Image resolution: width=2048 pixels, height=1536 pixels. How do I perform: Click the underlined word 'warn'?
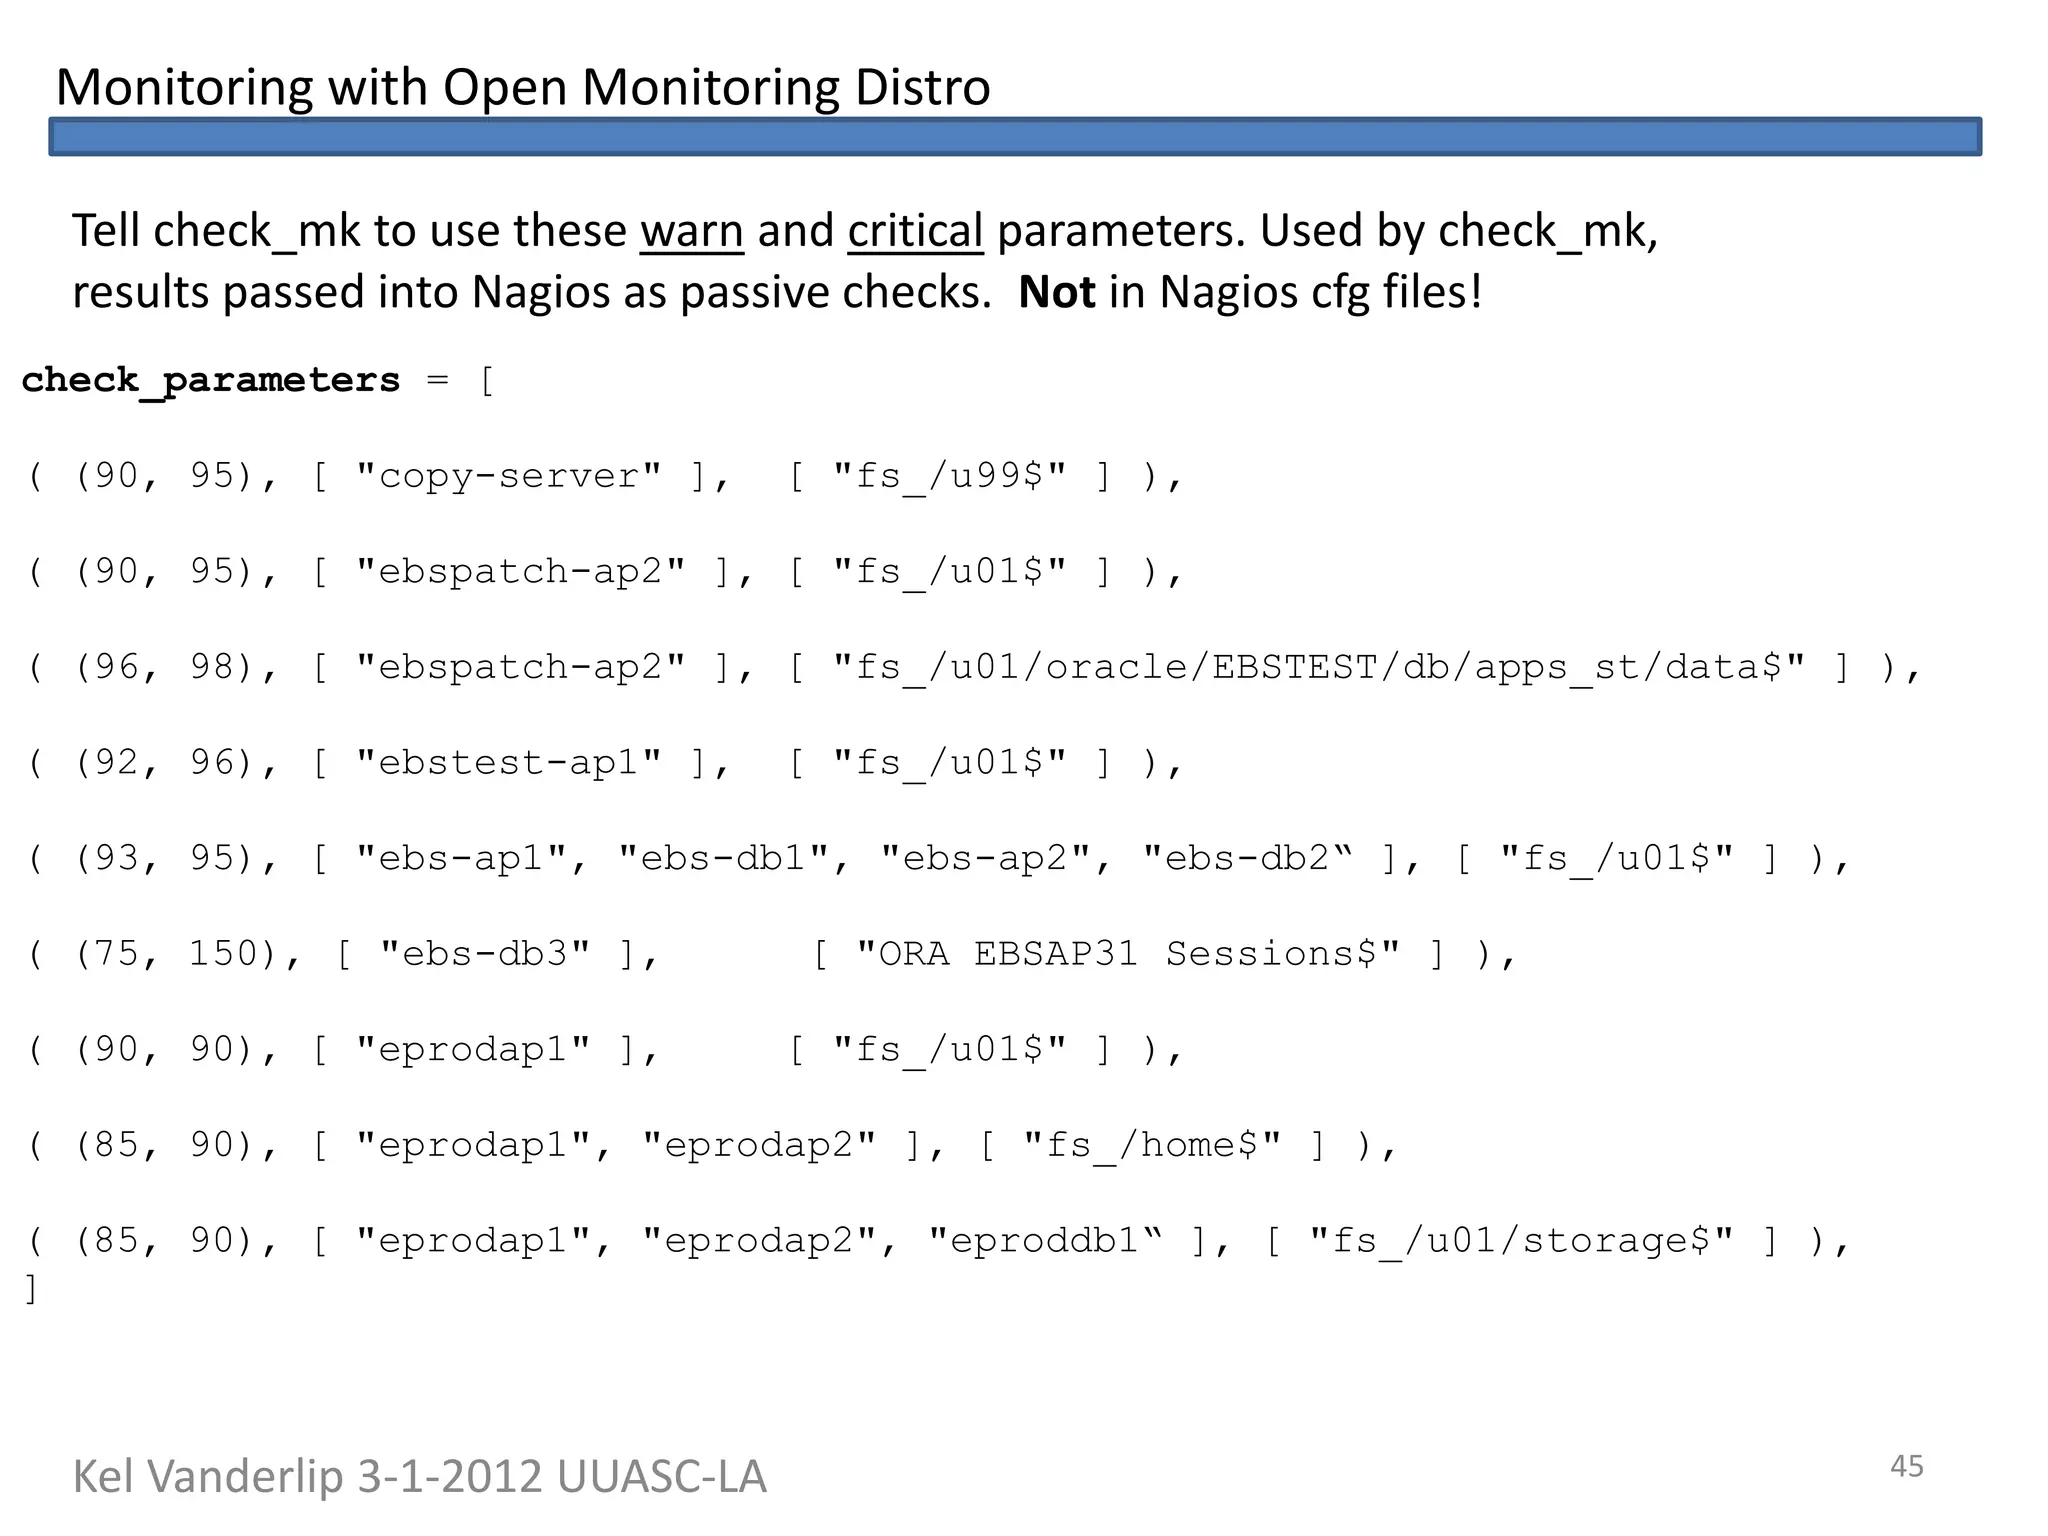point(691,231)
